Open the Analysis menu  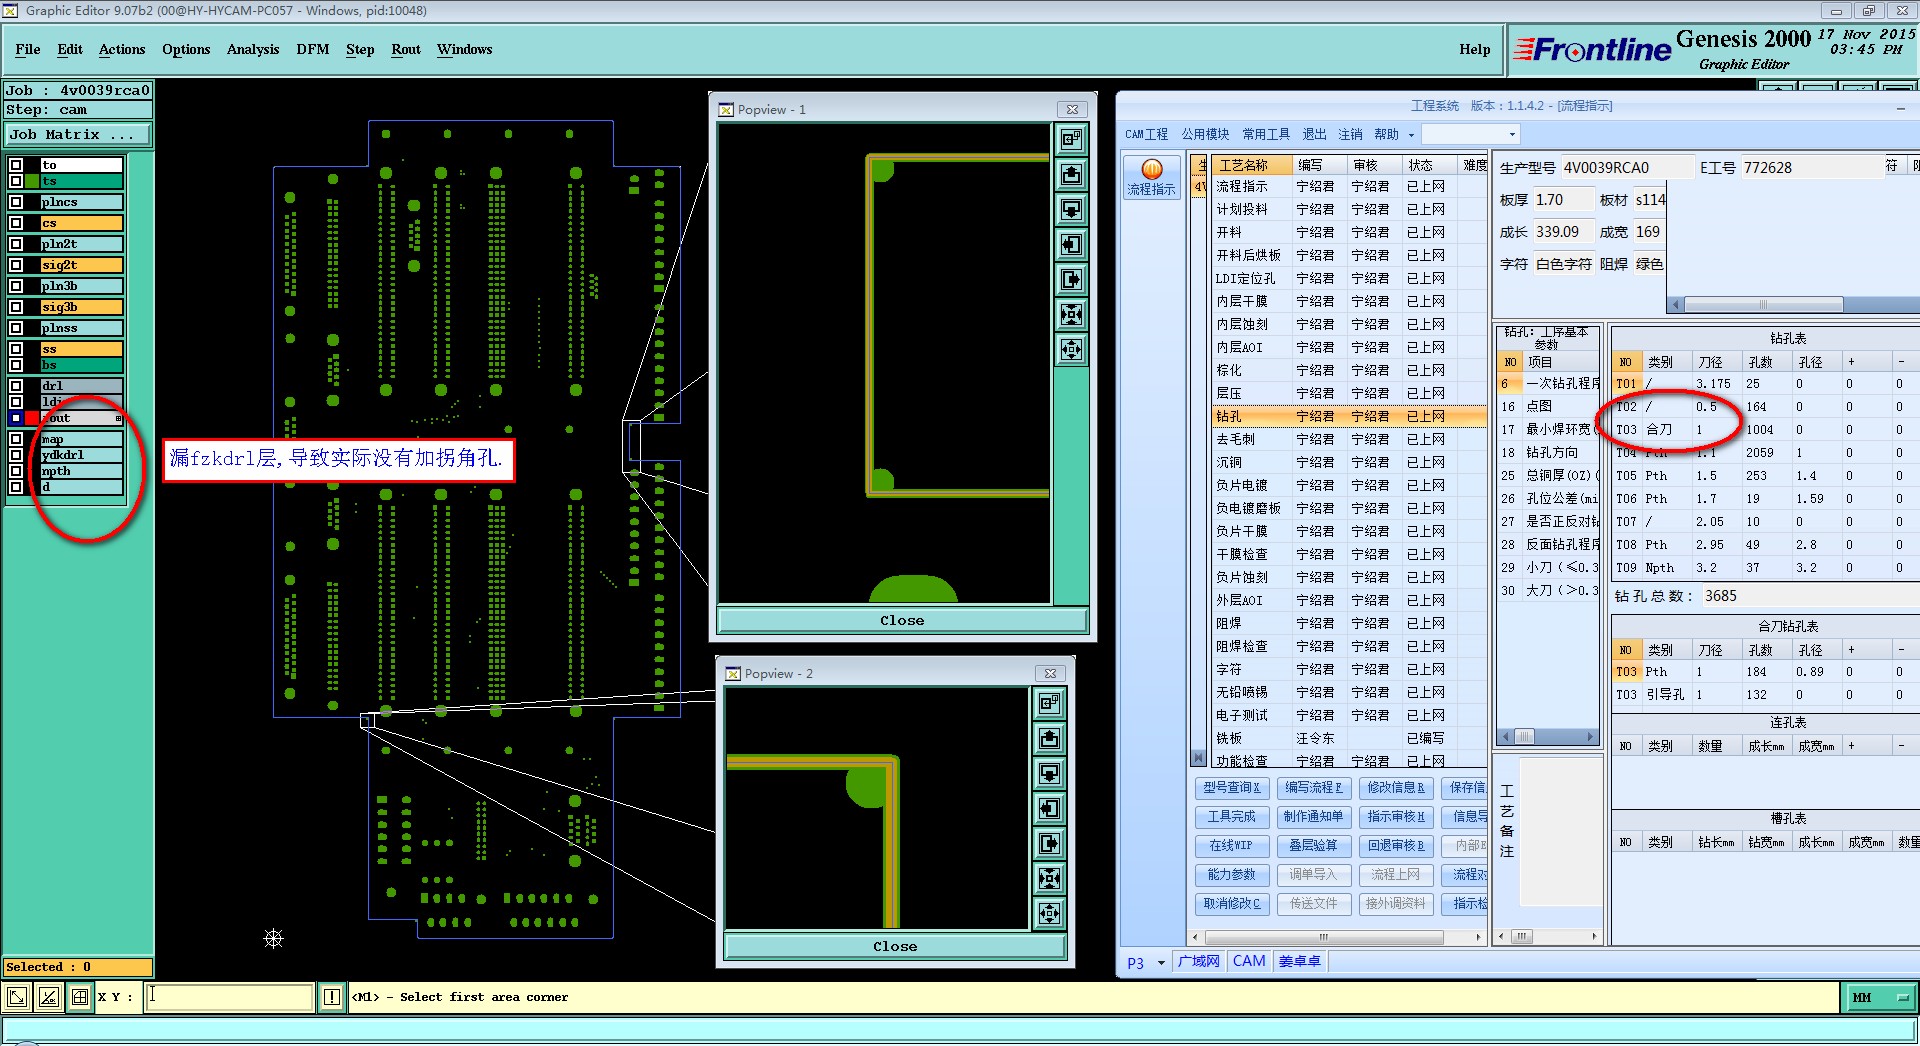click(x=252, y=49)
